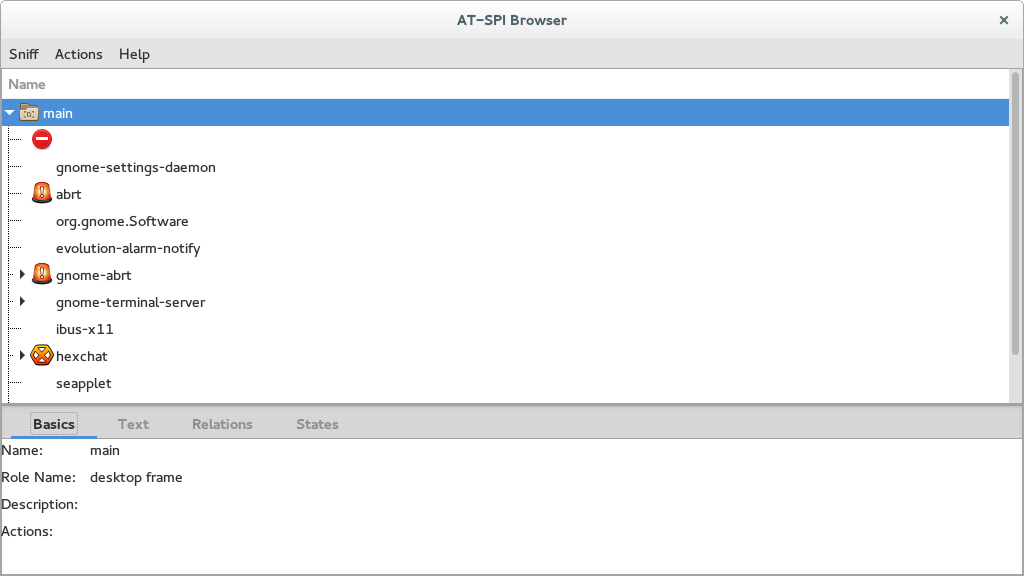This screenshot has height=576, width=1024.
Task: Expand the gnome-abrt node
Action: coord(22,274)
